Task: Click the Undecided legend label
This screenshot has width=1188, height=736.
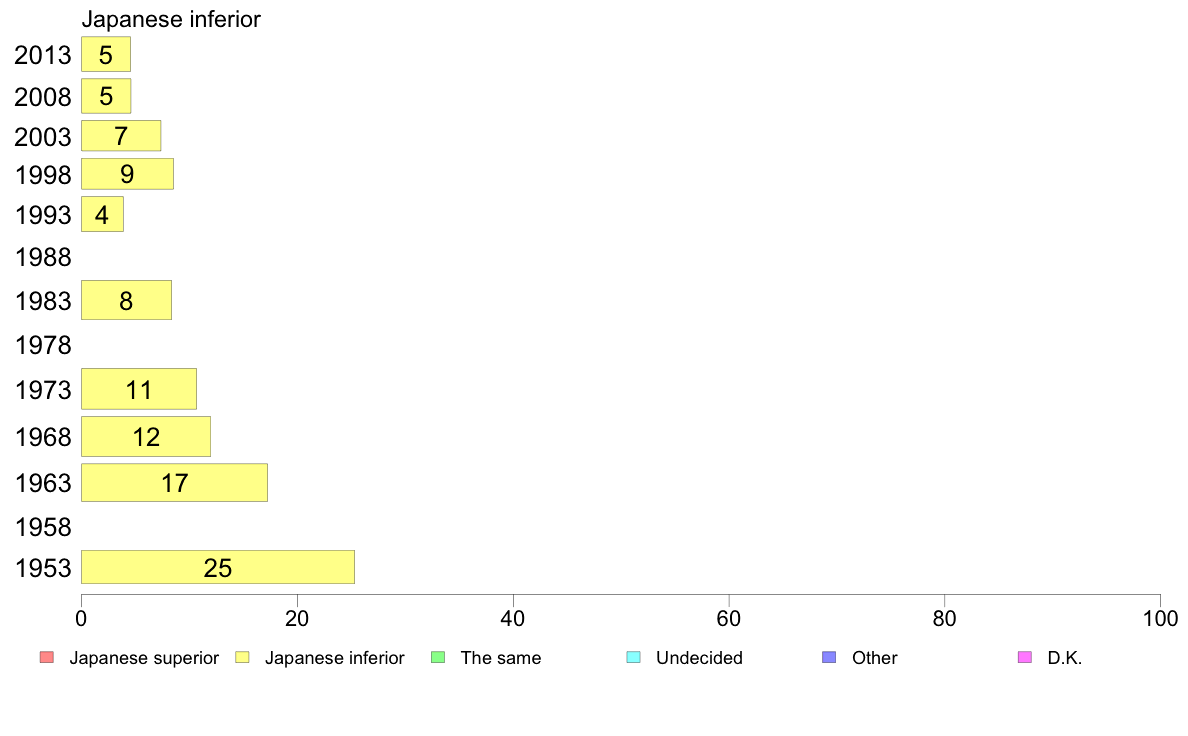Action: 699,658
